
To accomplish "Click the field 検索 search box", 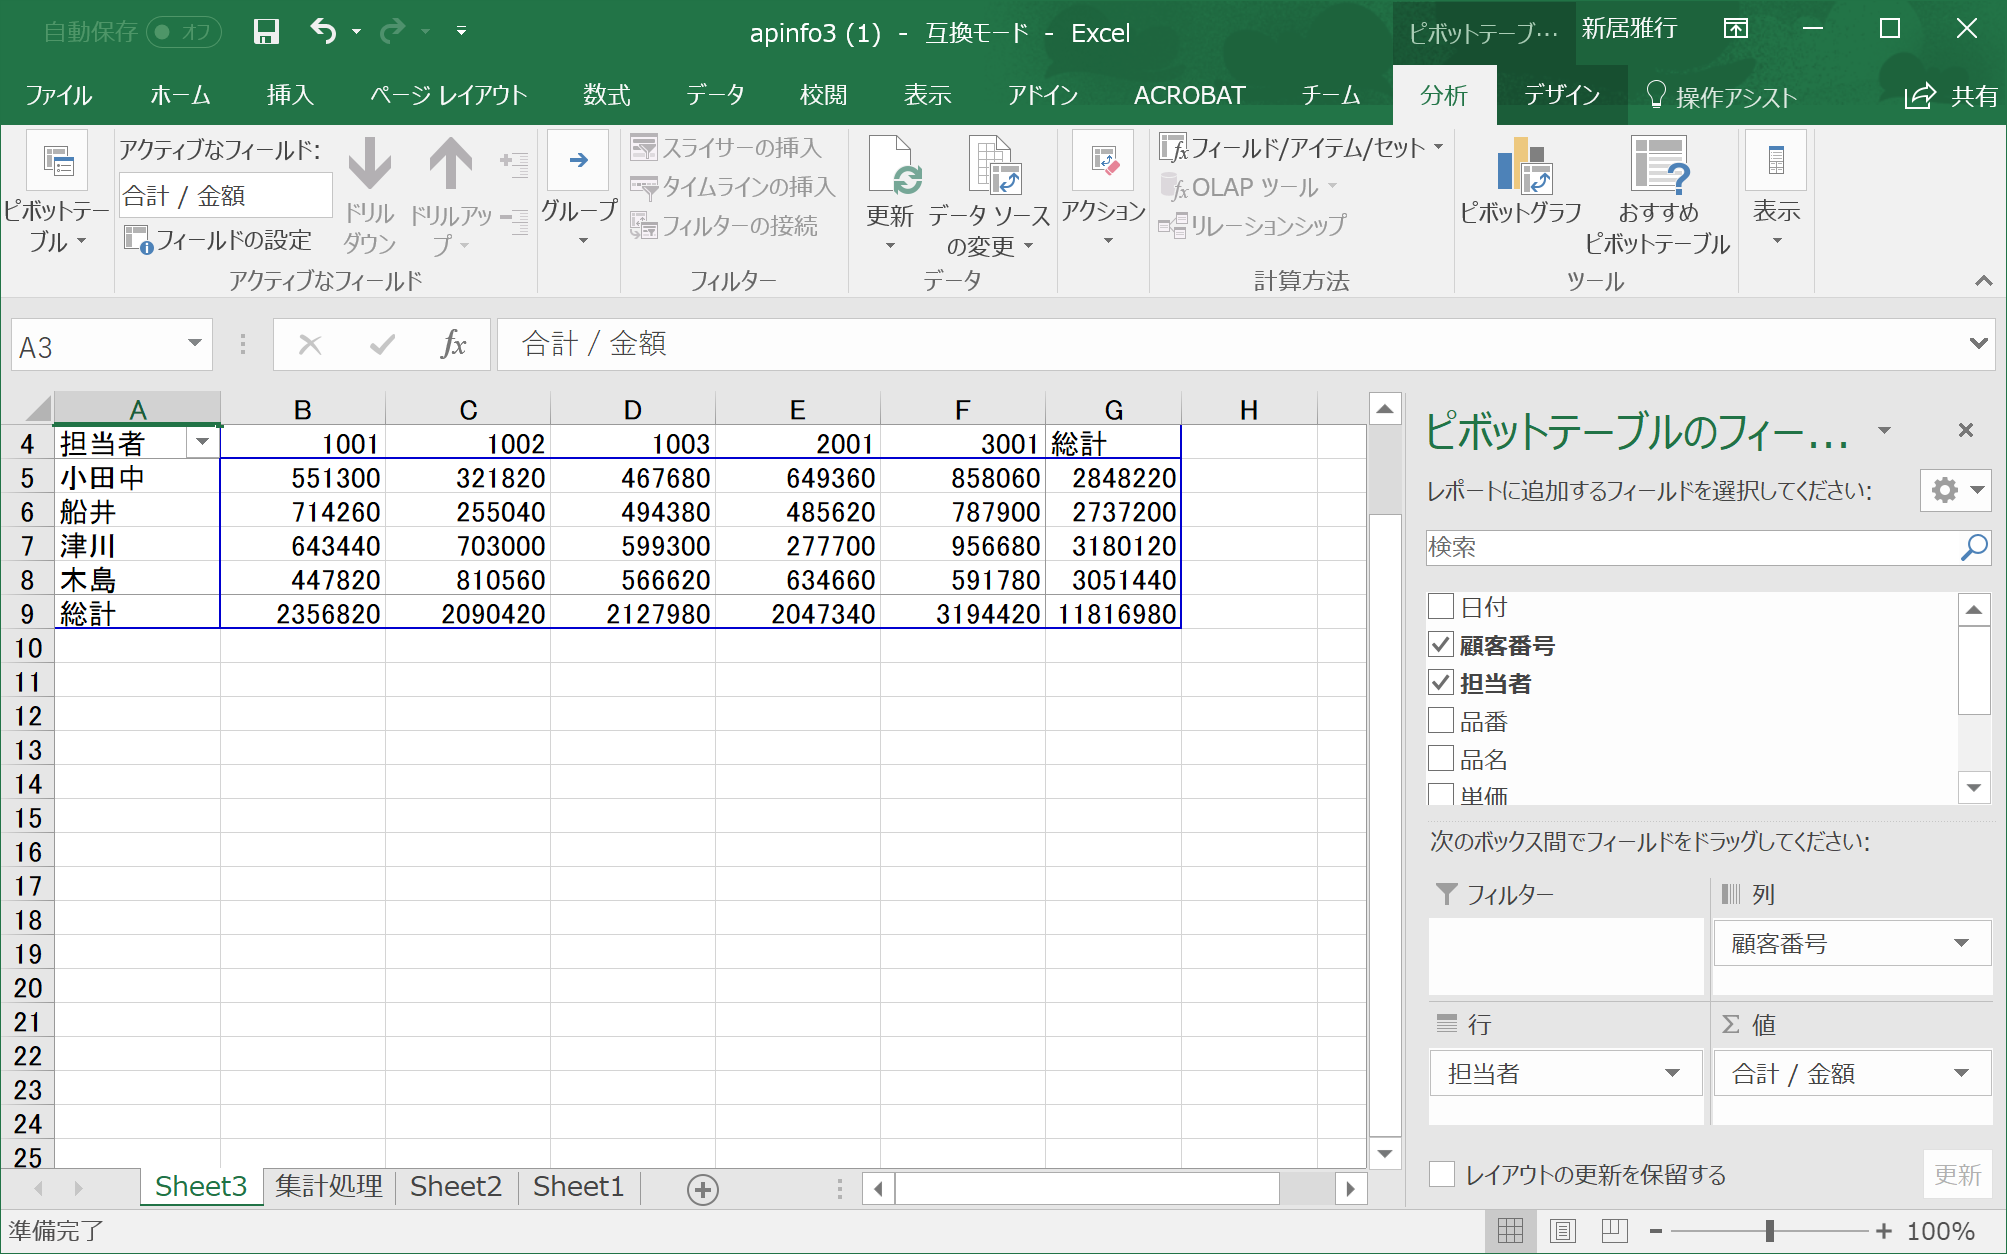I will (x=1690, y=547).
